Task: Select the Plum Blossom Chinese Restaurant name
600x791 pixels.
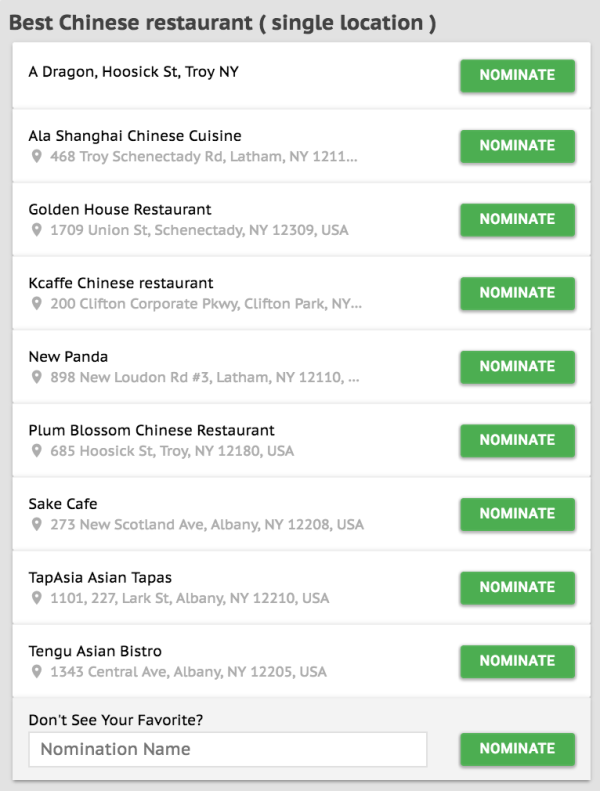Action: [x=151, y=430]
